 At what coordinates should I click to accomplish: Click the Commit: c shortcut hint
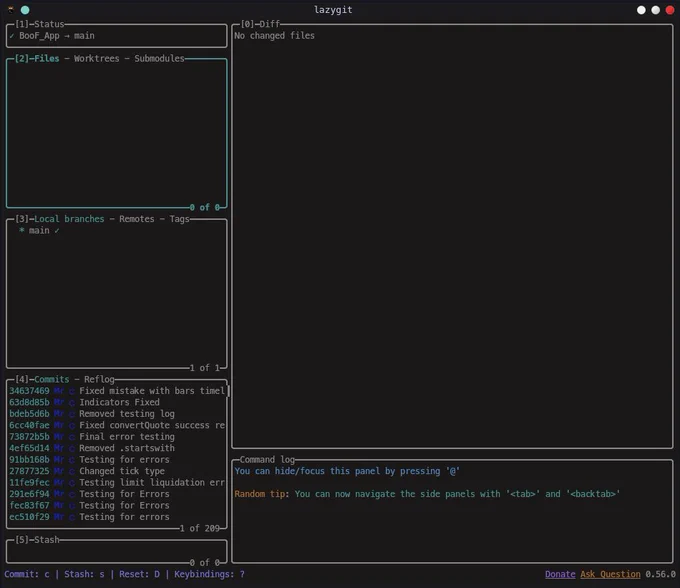[27, 575]
